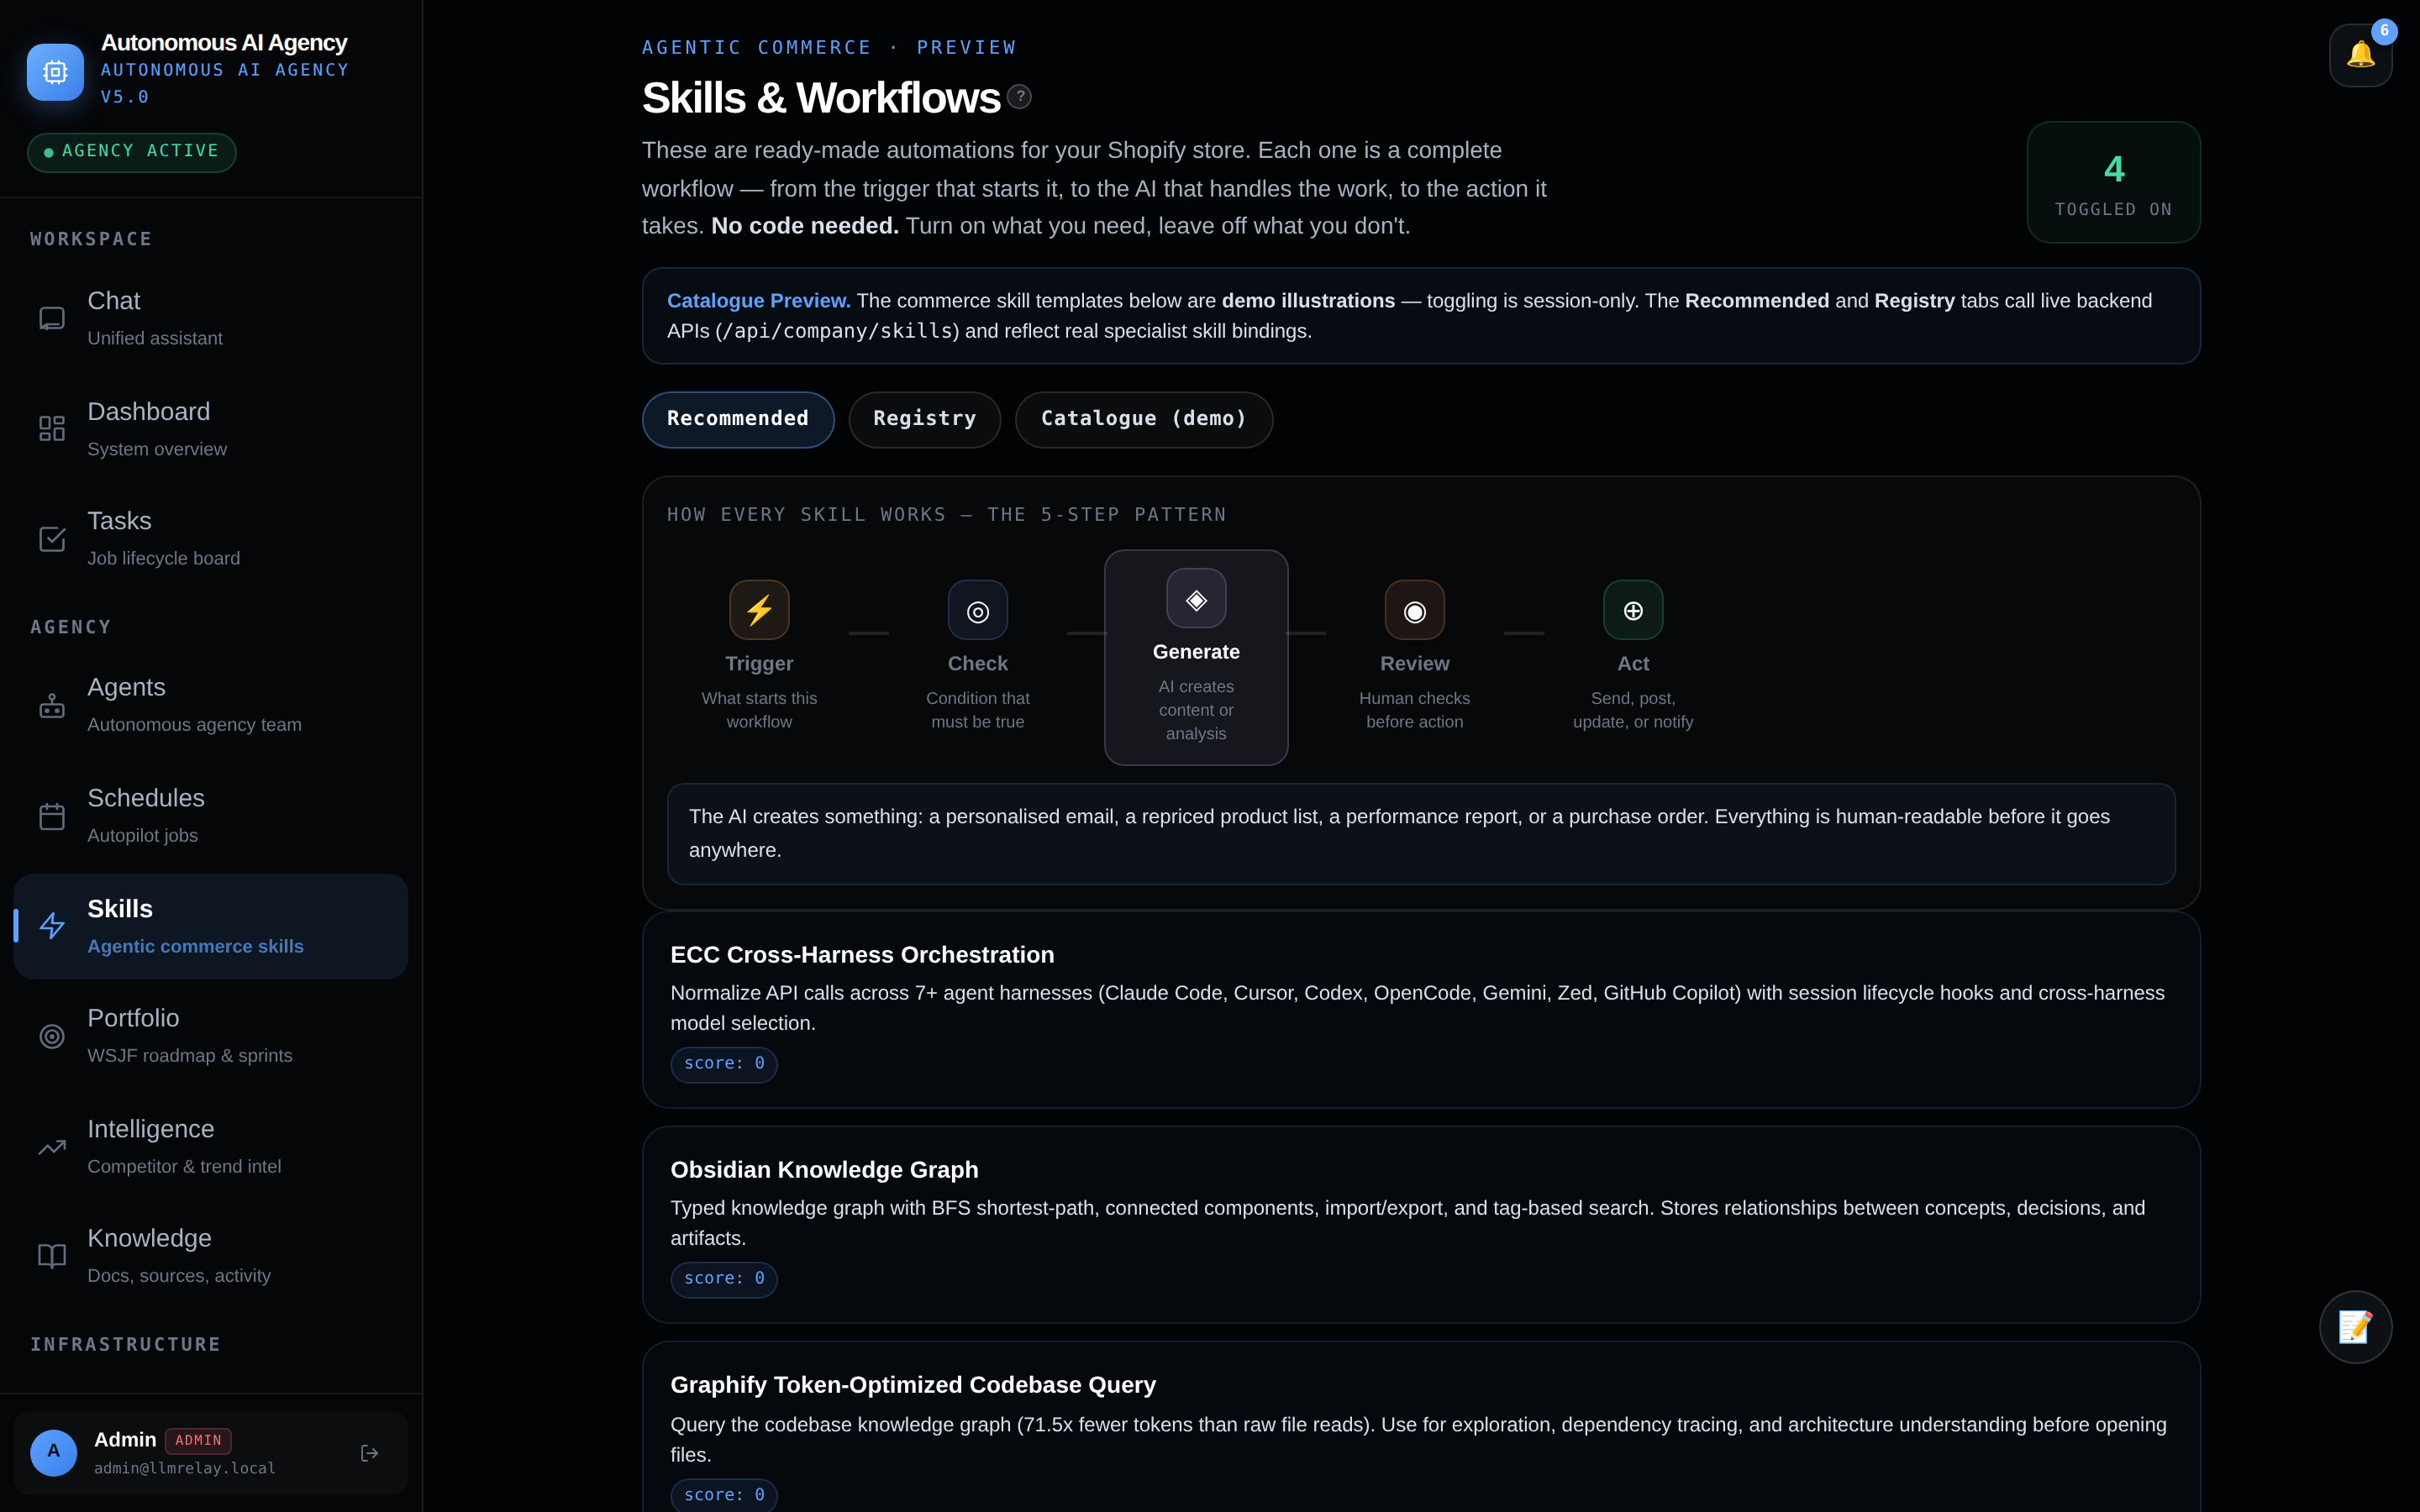
Task: Click the Schedules calendar icon
Action: tap(52, 816)
